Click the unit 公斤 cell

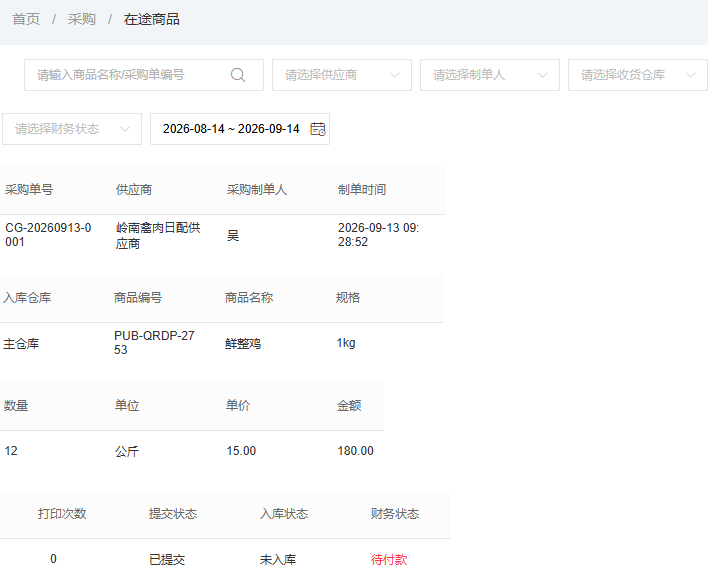tap(127, 451)
